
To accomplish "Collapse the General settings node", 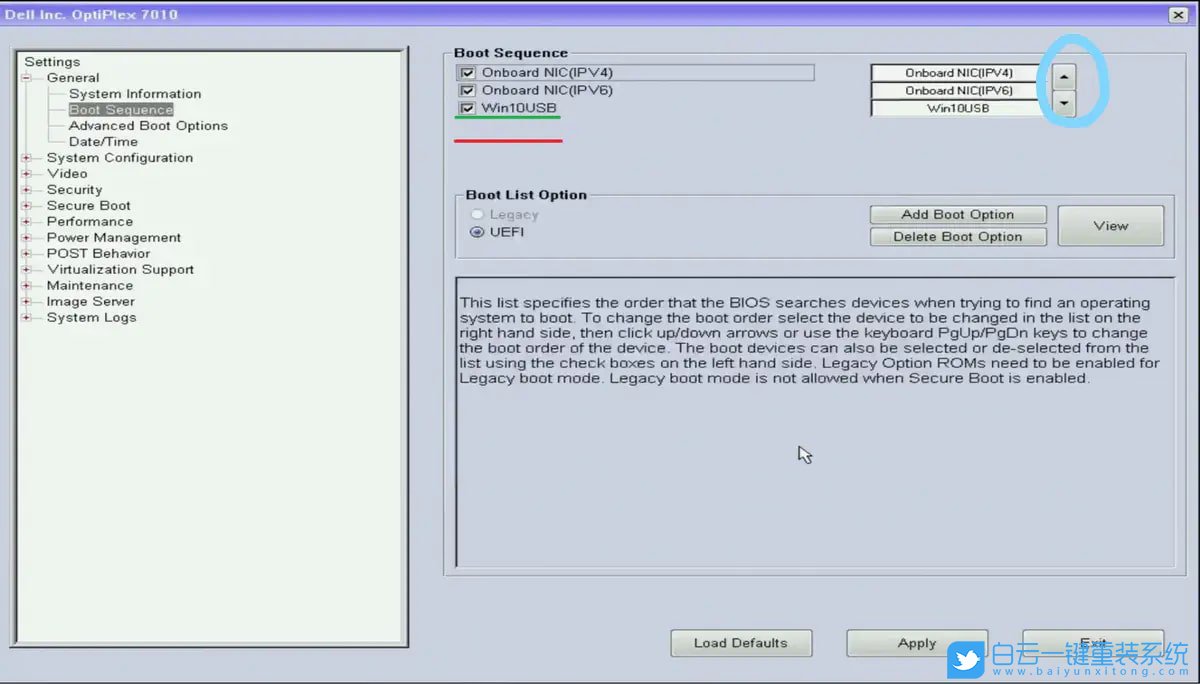I will click(27, 78).
